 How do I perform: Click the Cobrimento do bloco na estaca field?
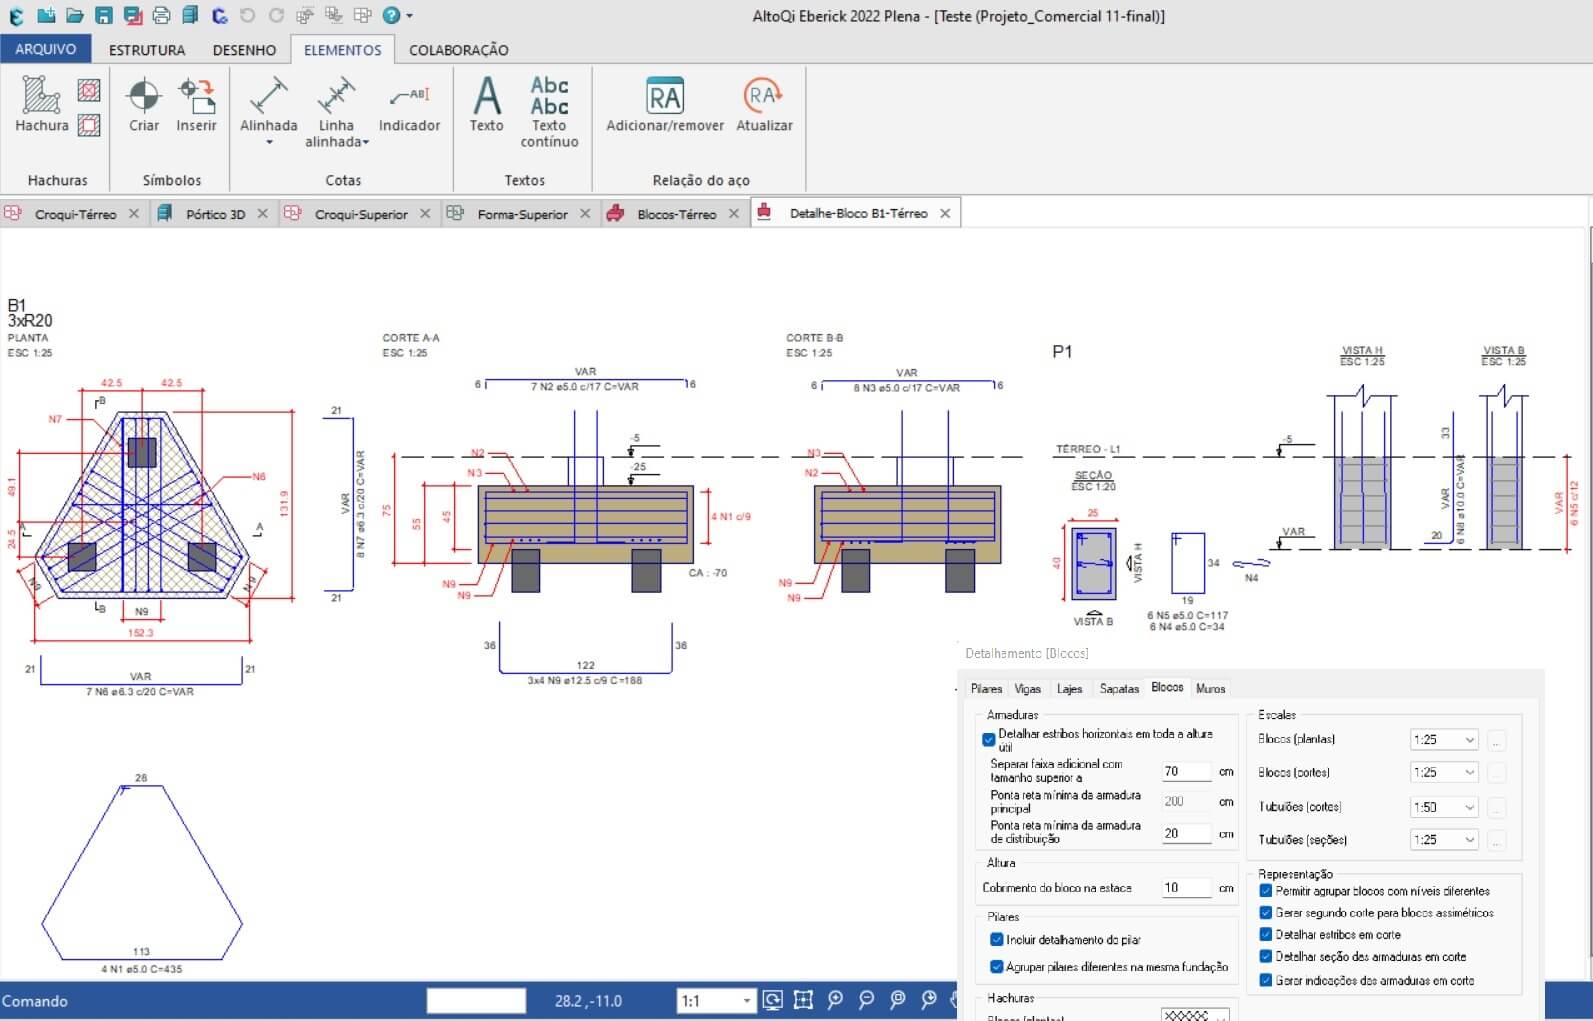point(1187,887)
